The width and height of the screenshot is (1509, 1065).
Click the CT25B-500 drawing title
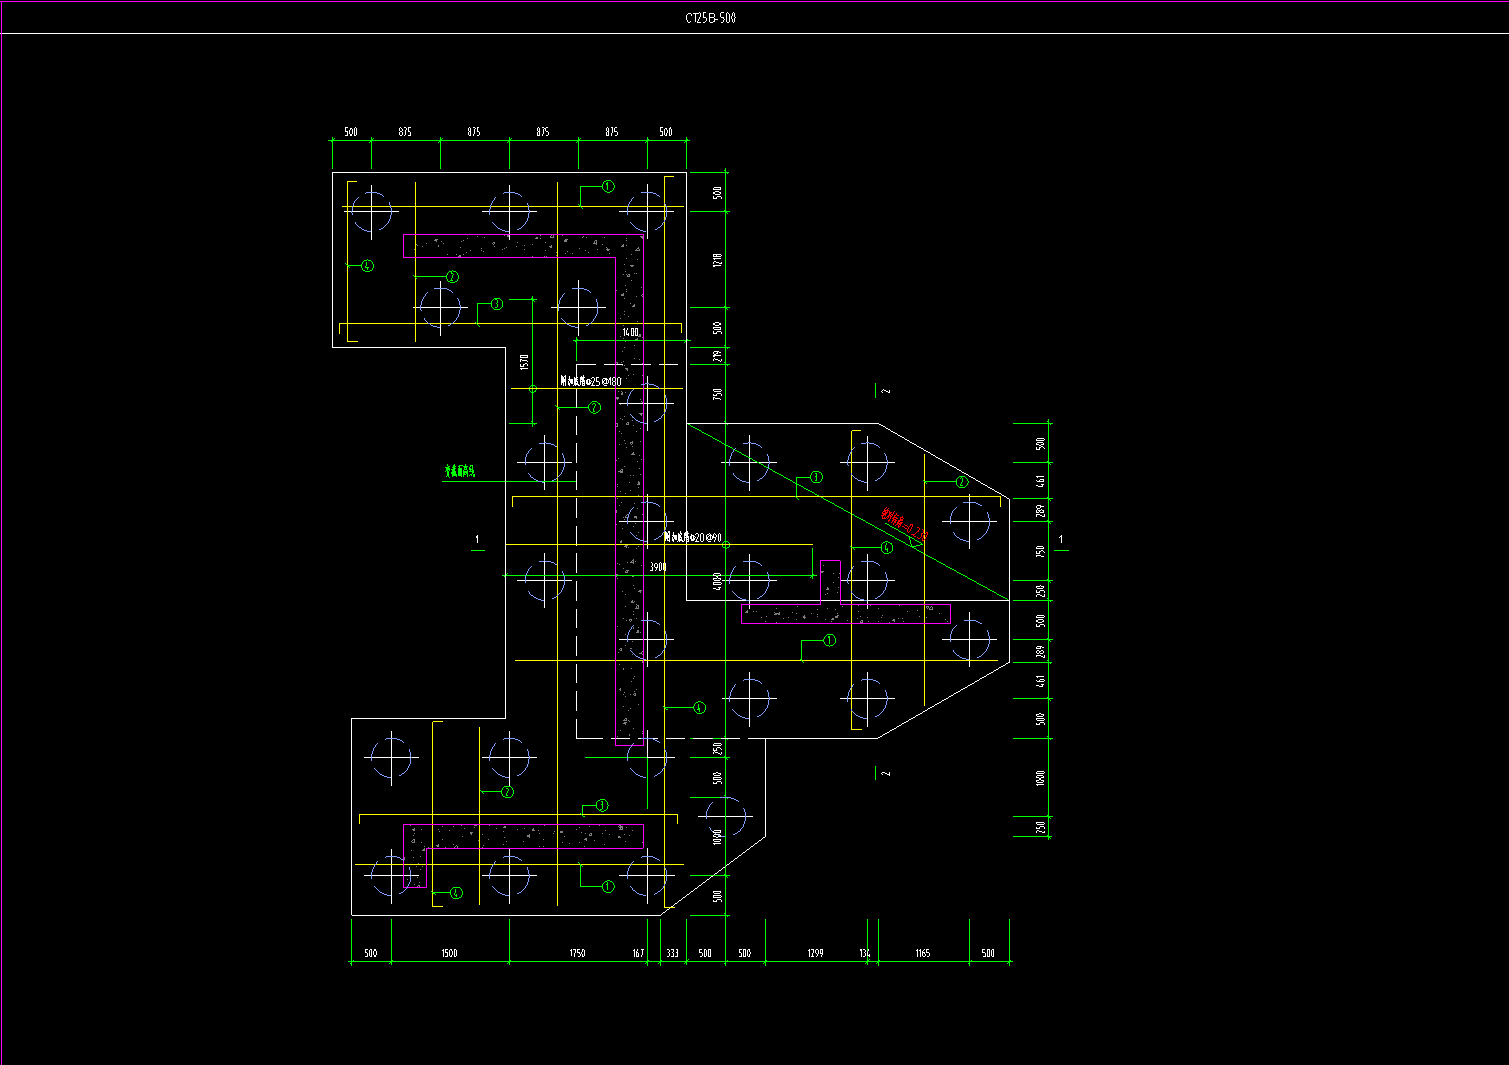click(711, 18)
